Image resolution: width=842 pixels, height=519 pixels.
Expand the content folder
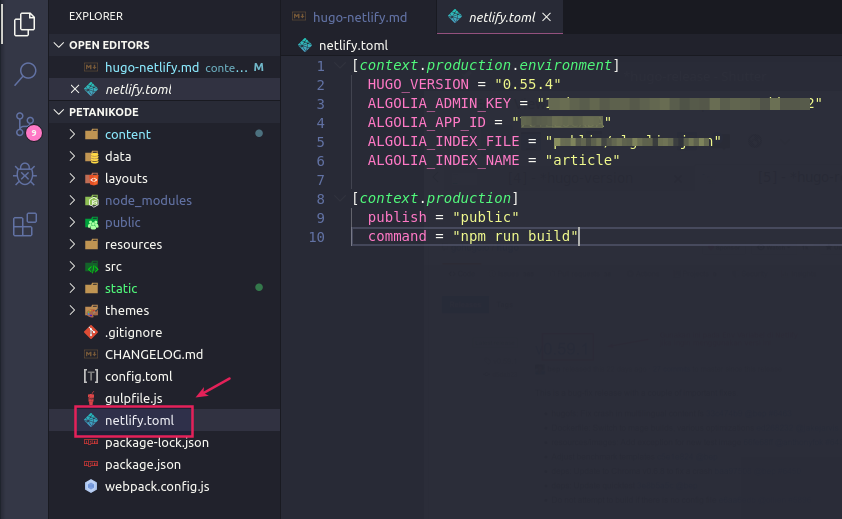pyautogui.click(x=72, y=134)
